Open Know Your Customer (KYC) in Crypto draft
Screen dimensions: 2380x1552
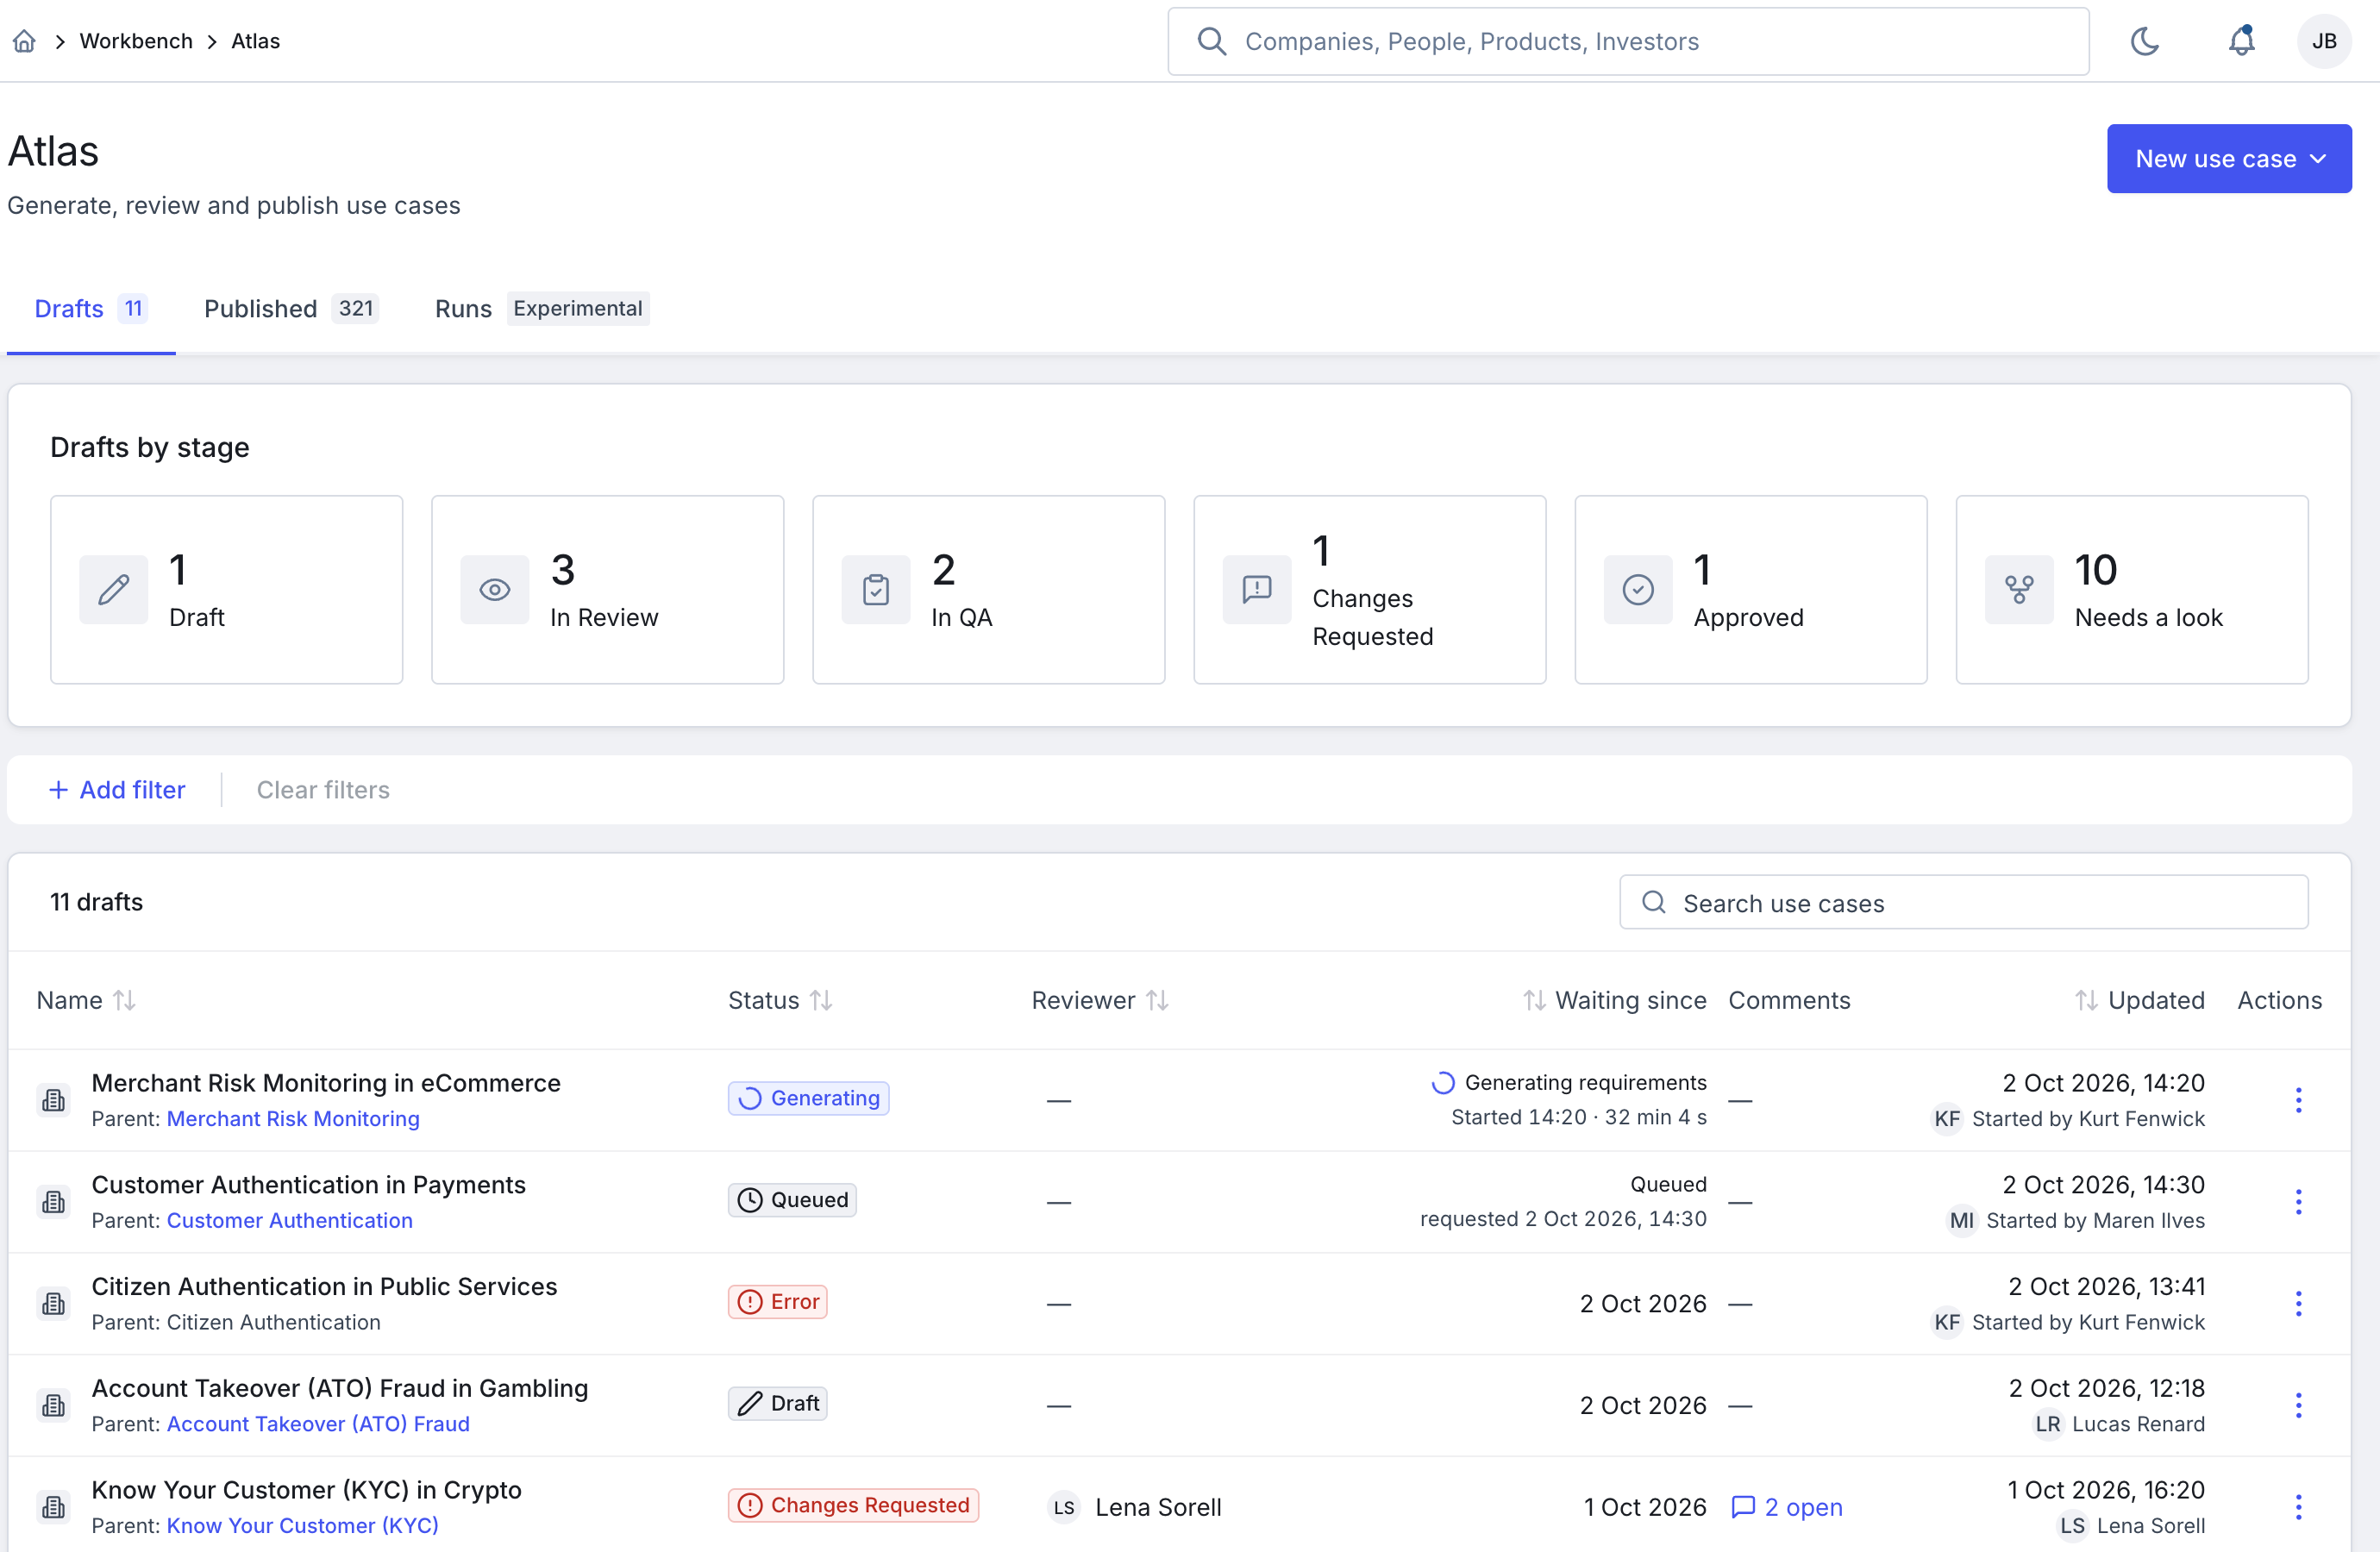306,1490
